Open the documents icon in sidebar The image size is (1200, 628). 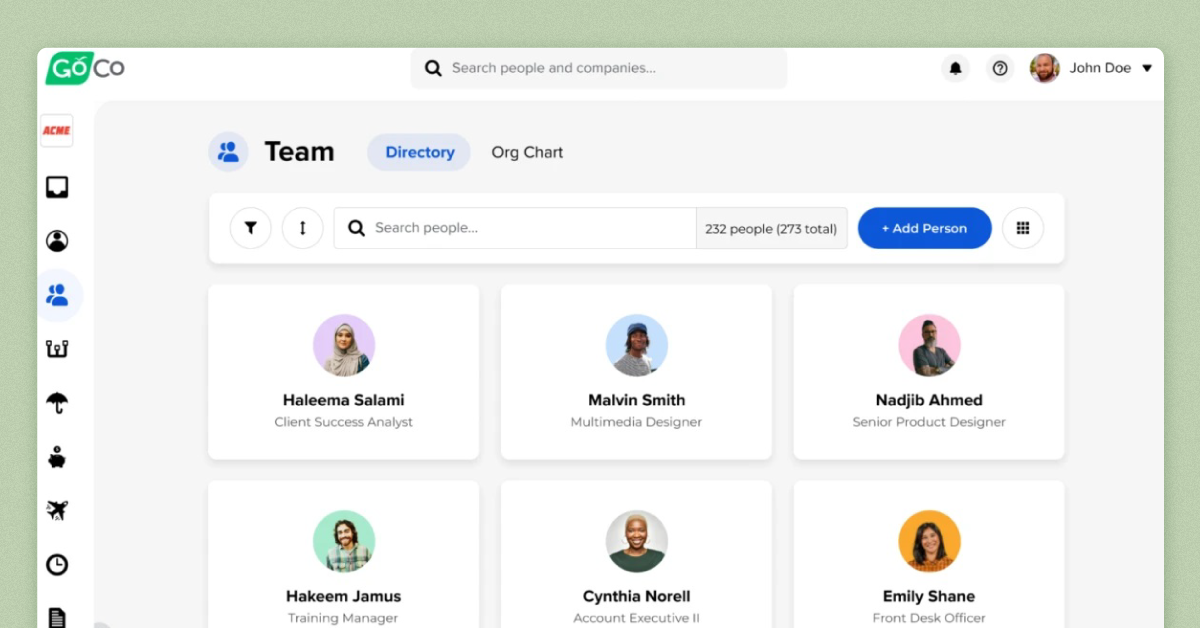coord(57,617)
